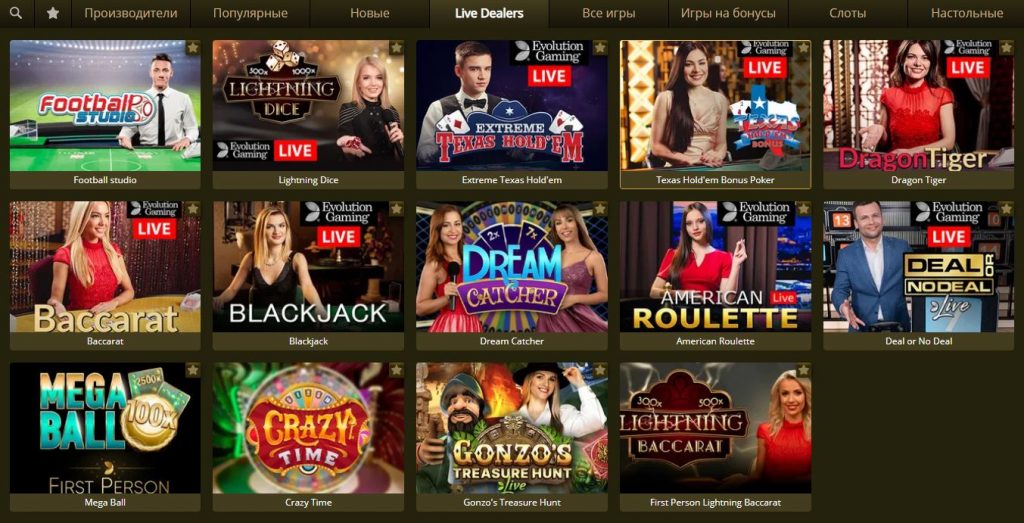Click the American Roulette title label
This screenshot has height=523, width=1024.
715,341
